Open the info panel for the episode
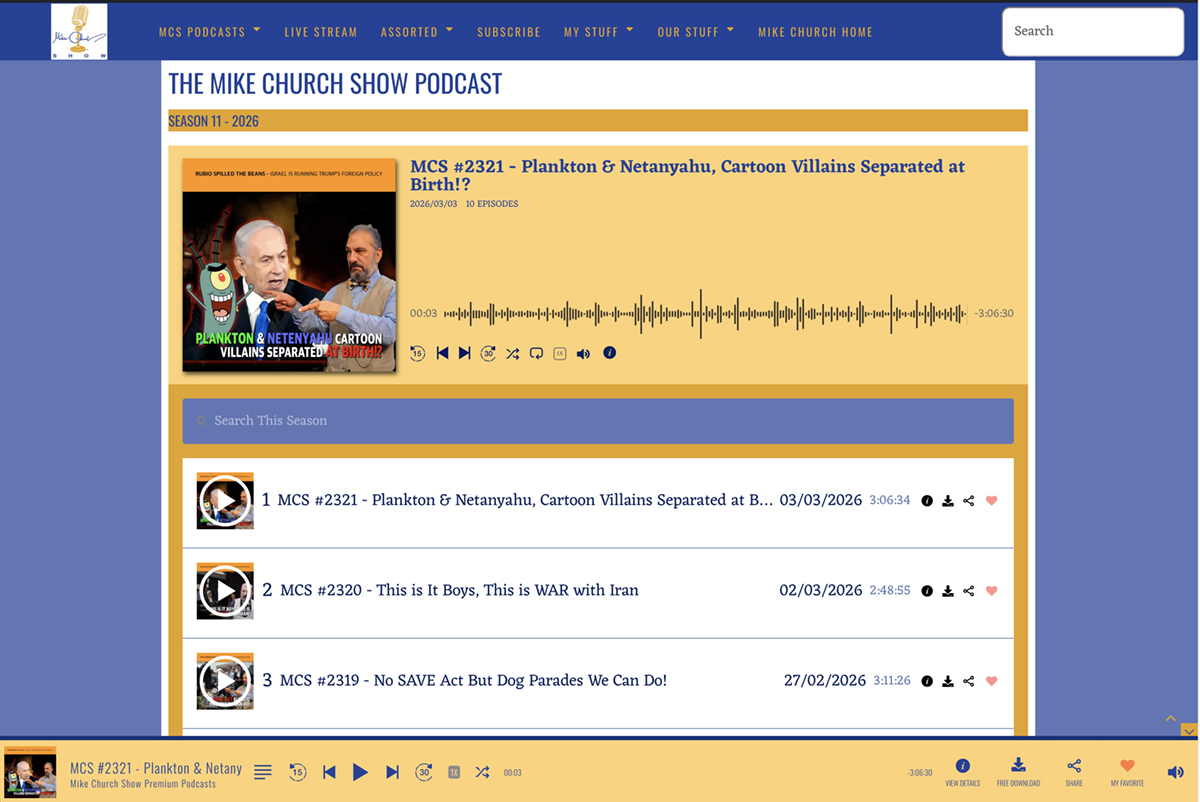The image size is (1200, 802). pyautogui.click(x=609, y=353)
